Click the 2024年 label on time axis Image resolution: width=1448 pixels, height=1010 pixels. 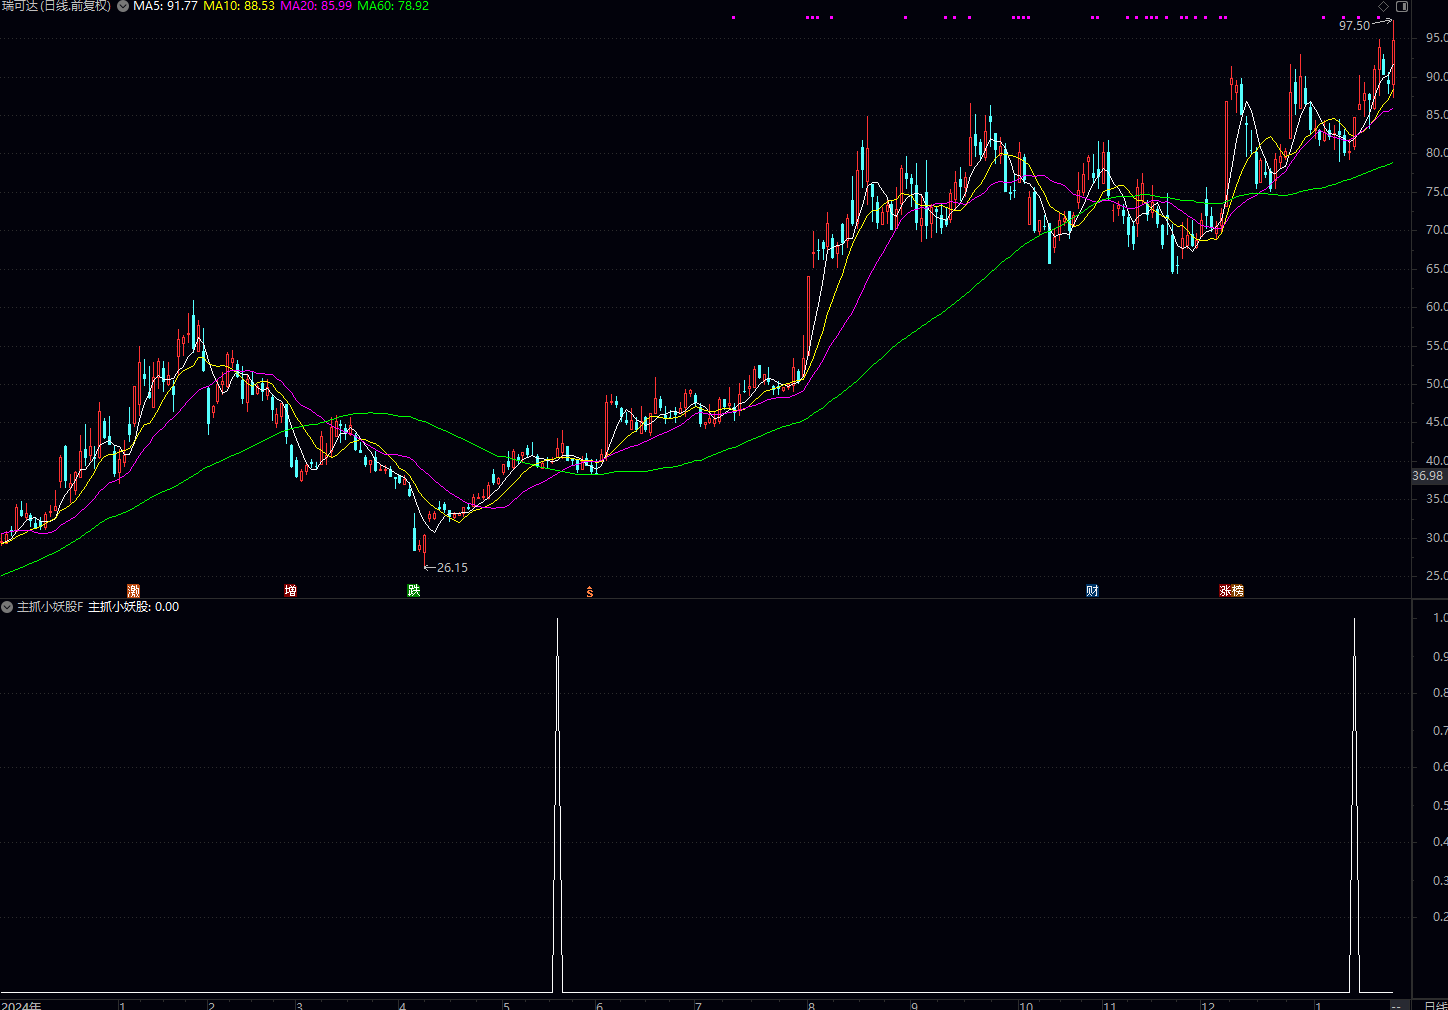(x=22, y=1004)
